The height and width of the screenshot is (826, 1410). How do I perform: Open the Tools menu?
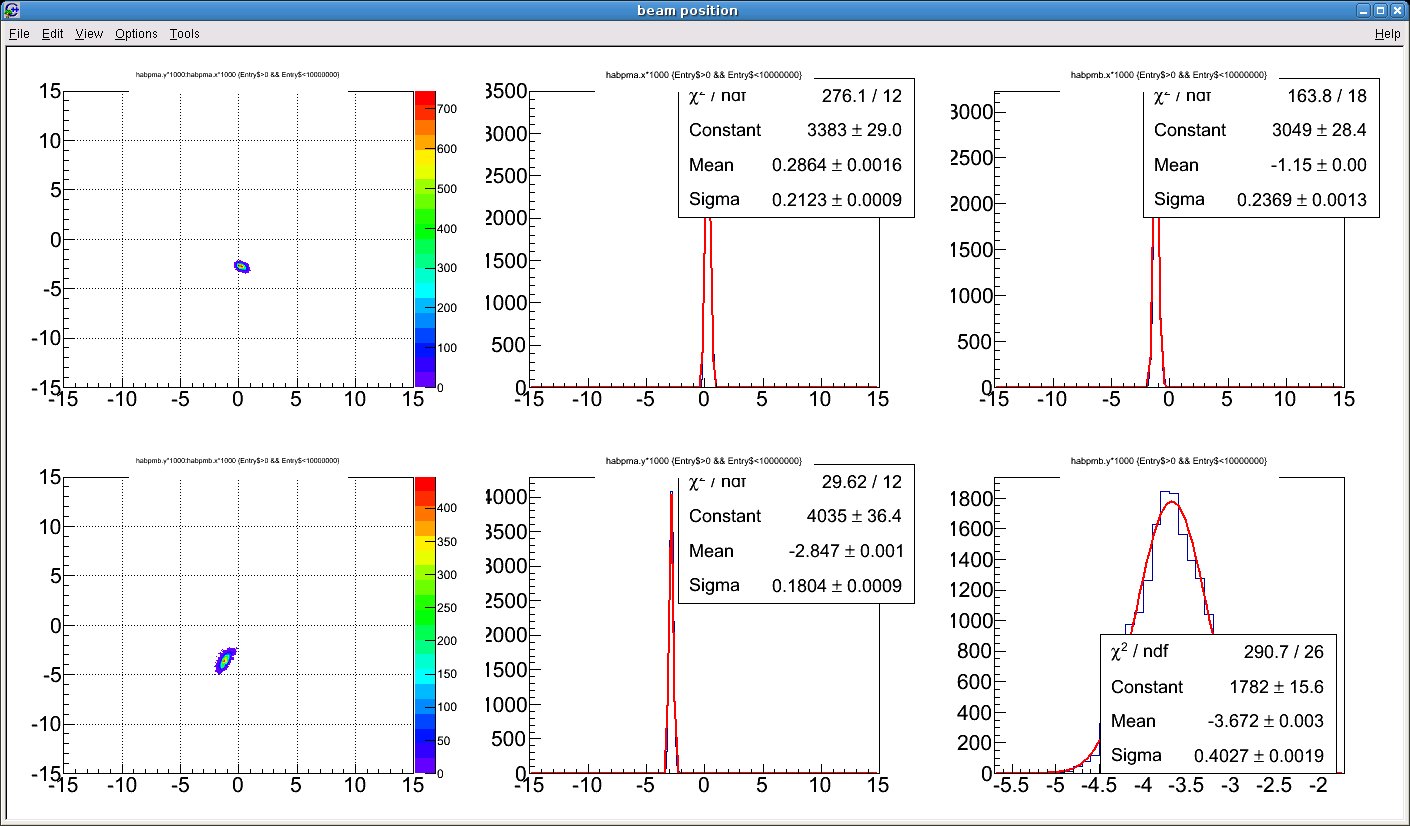(x=184, y=34)
